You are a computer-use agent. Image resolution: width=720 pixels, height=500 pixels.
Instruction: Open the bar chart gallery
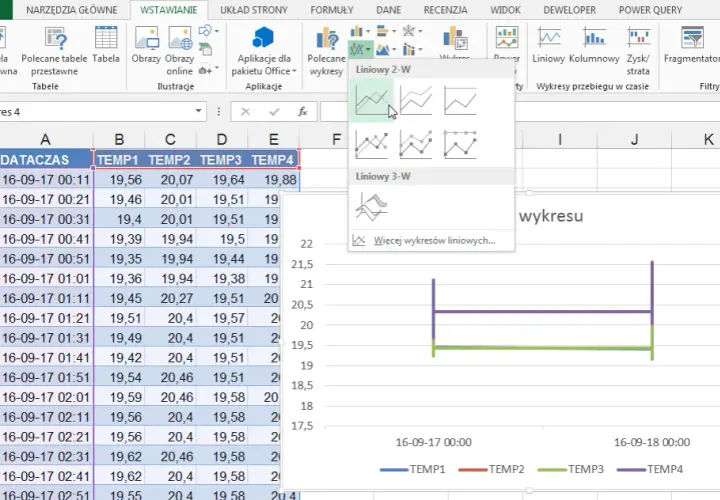386,31
